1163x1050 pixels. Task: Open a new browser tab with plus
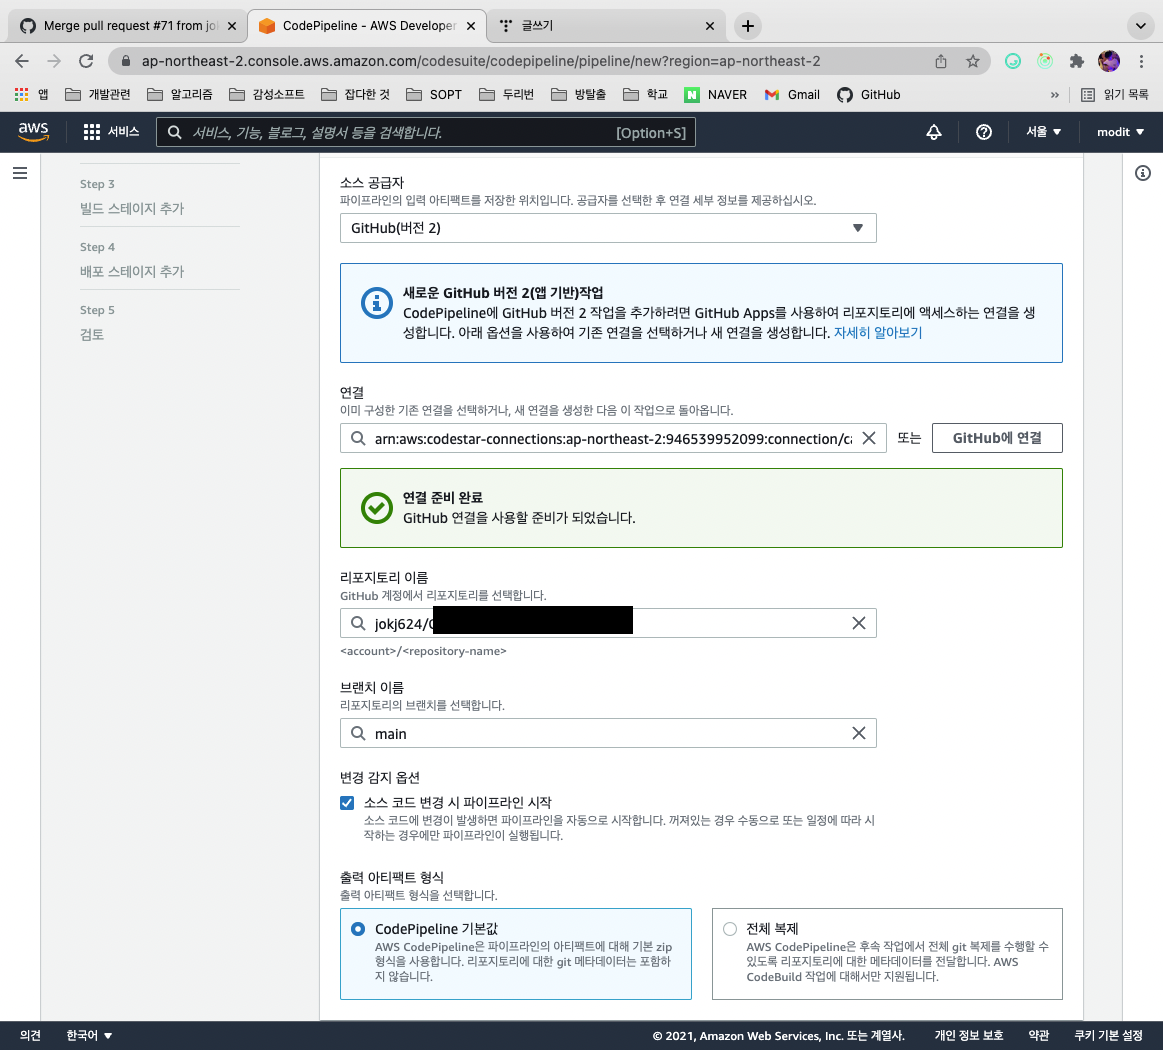[x=748, y=26]
